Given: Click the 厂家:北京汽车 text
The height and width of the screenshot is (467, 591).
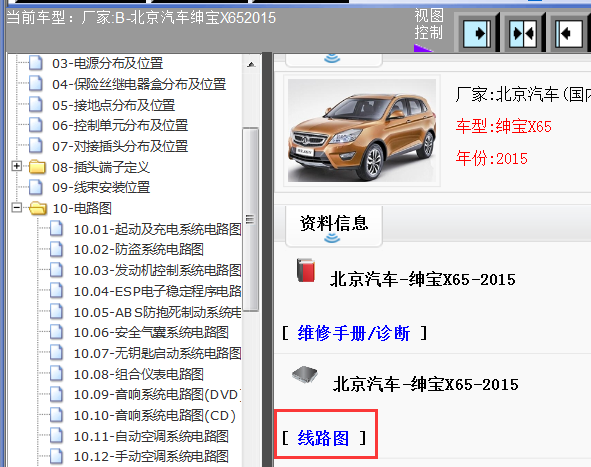Looking at the screenshot, I should 523,94.
